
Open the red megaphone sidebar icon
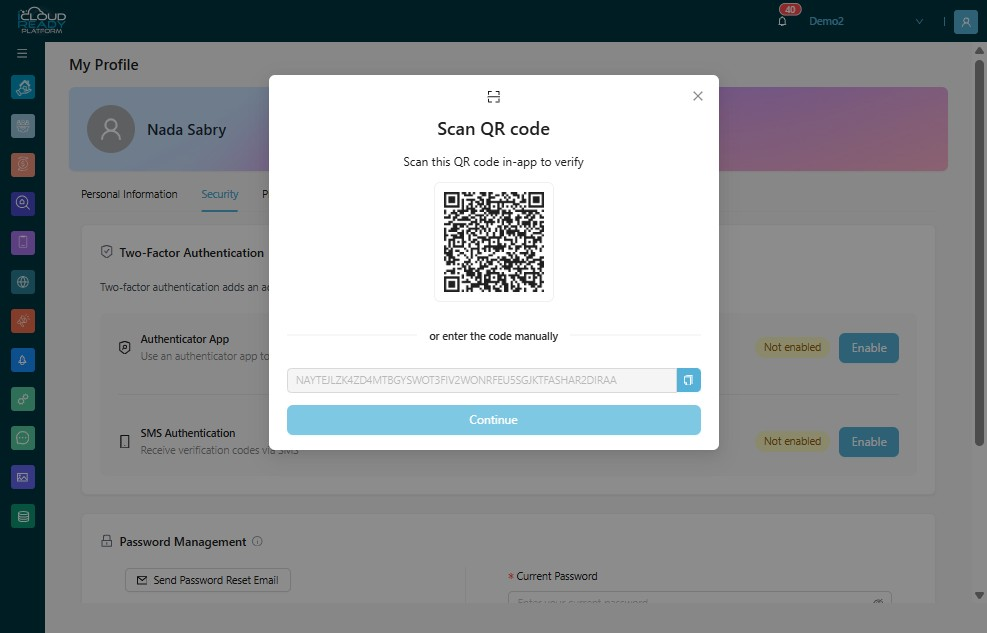pyautogui.click(x=23, y=321)
